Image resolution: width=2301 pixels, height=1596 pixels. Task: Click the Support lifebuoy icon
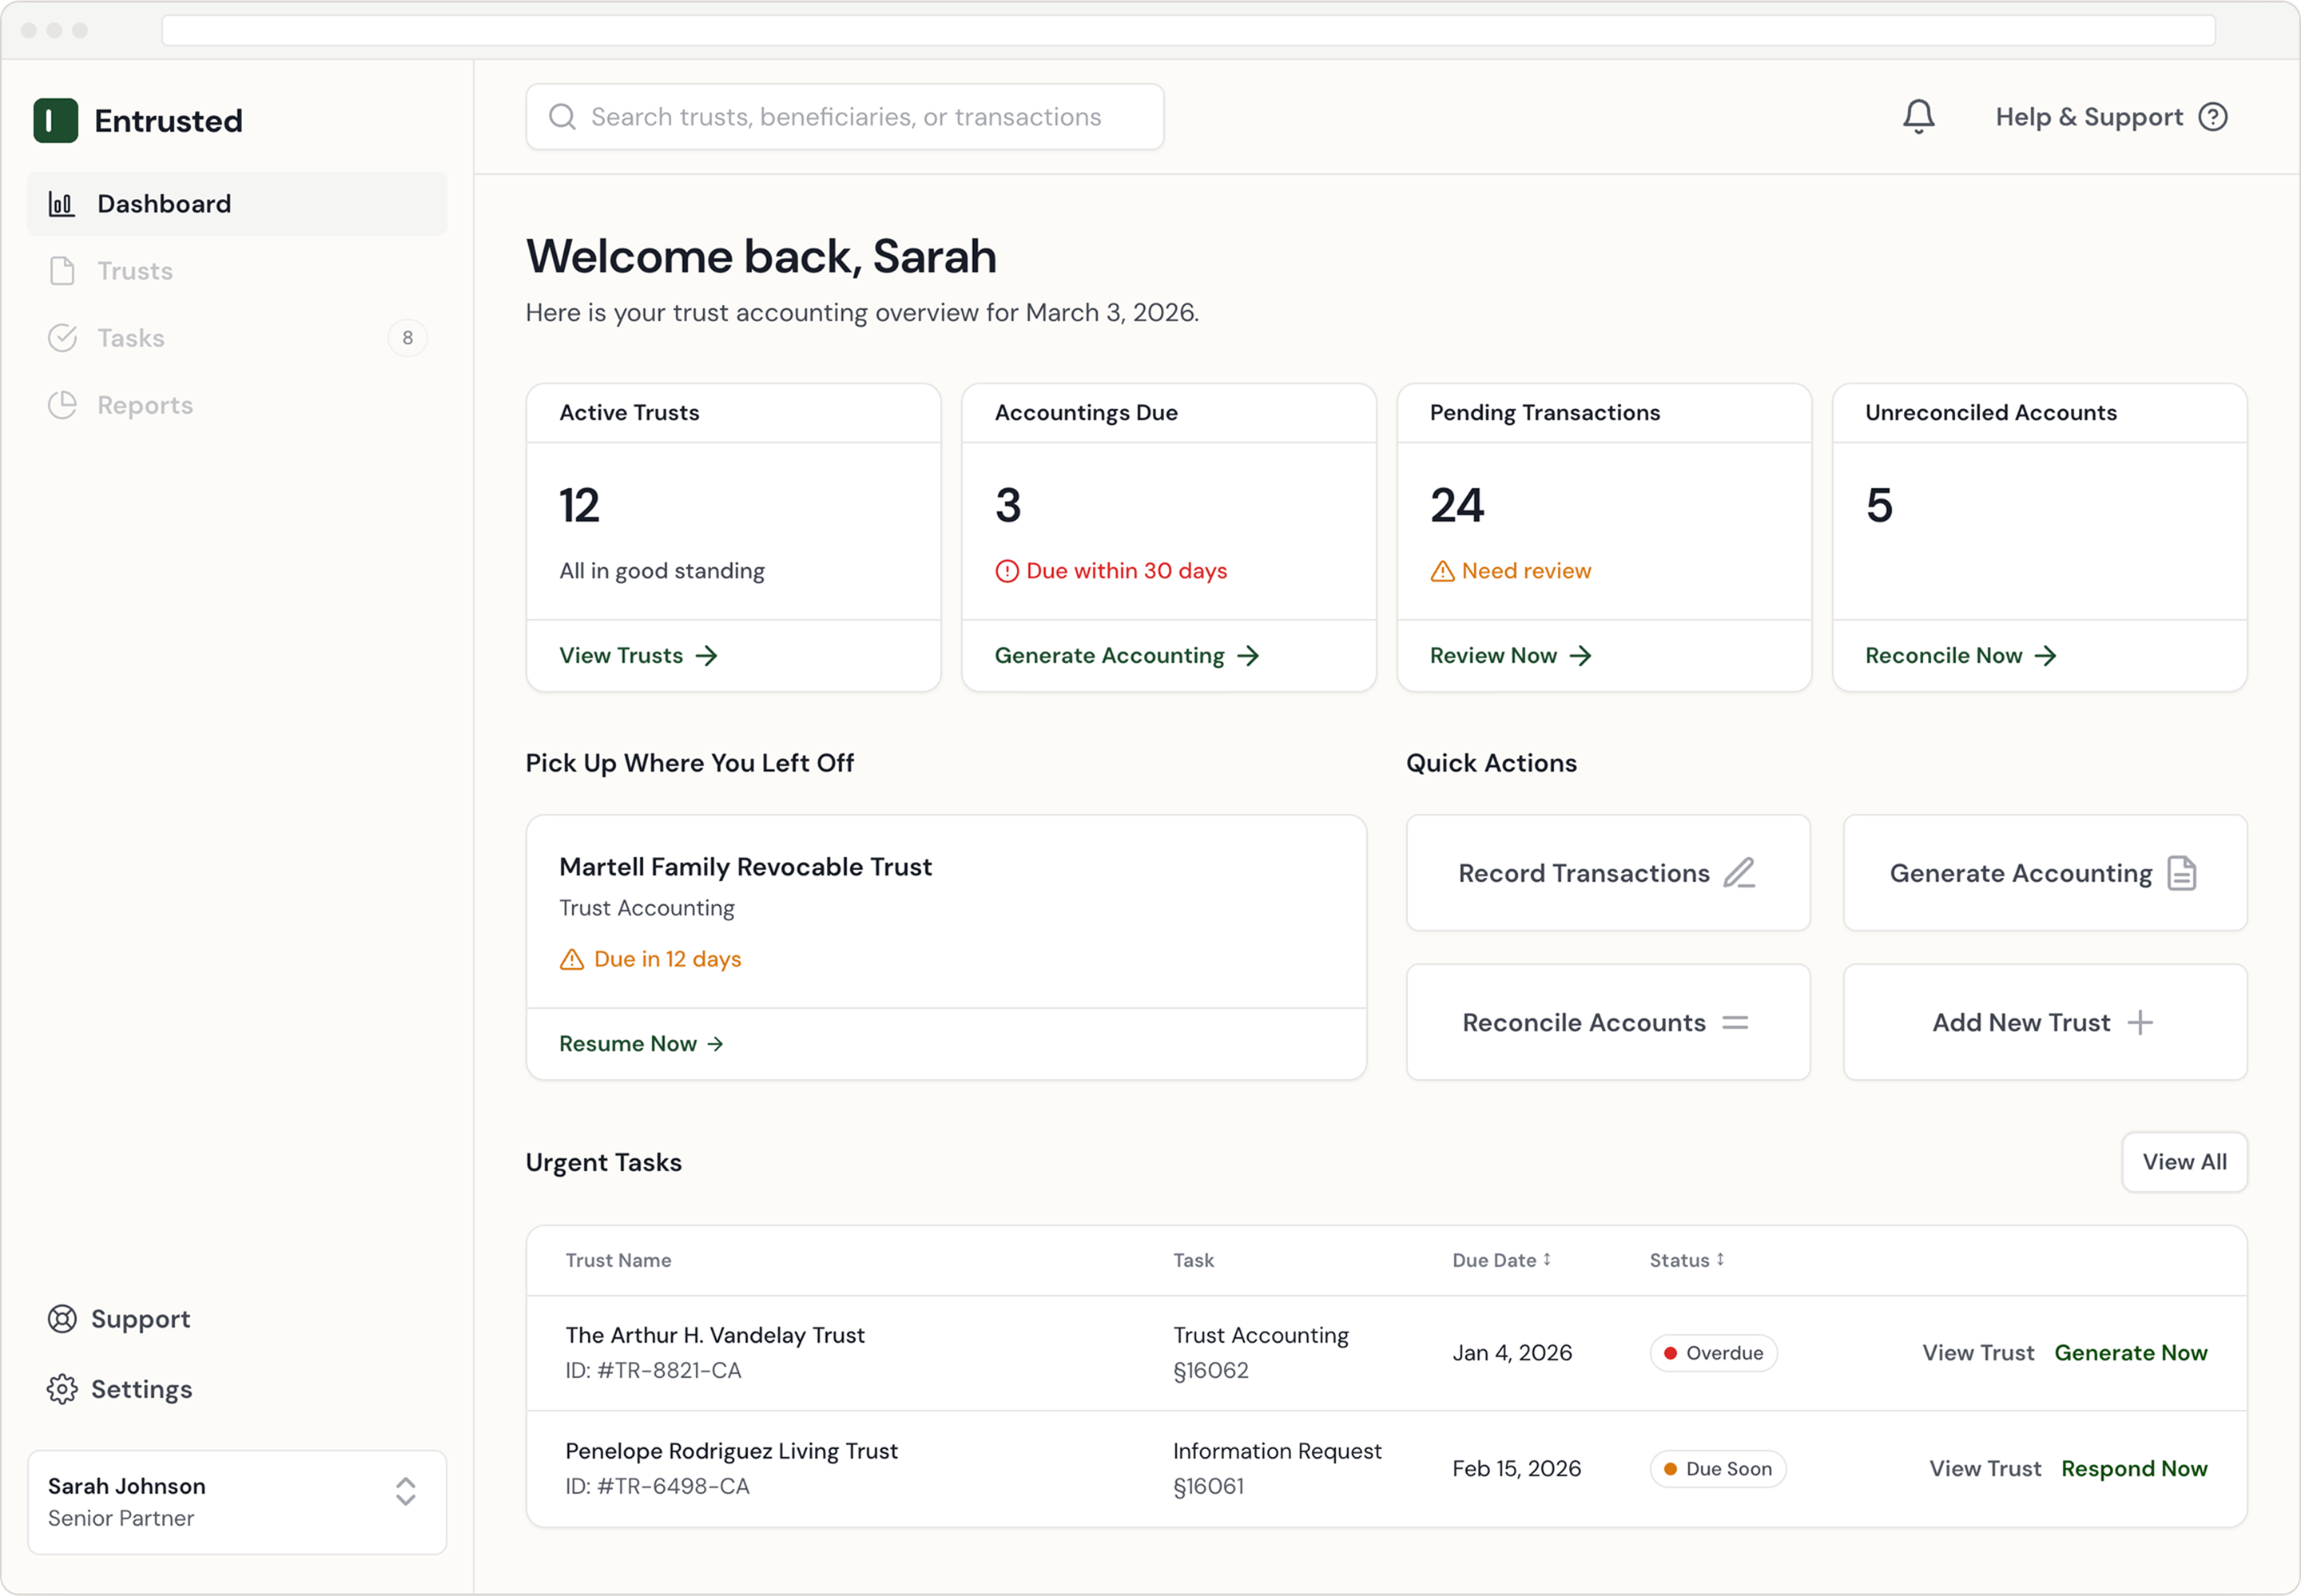click(x=62, y=1318)
